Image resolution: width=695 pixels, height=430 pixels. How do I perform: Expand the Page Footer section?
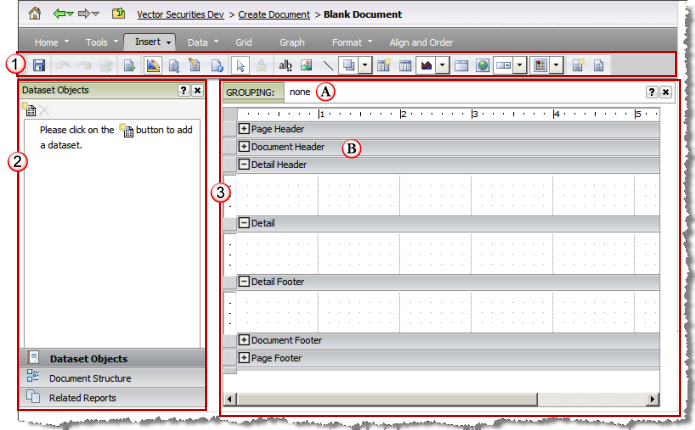(x=244, y=357)
